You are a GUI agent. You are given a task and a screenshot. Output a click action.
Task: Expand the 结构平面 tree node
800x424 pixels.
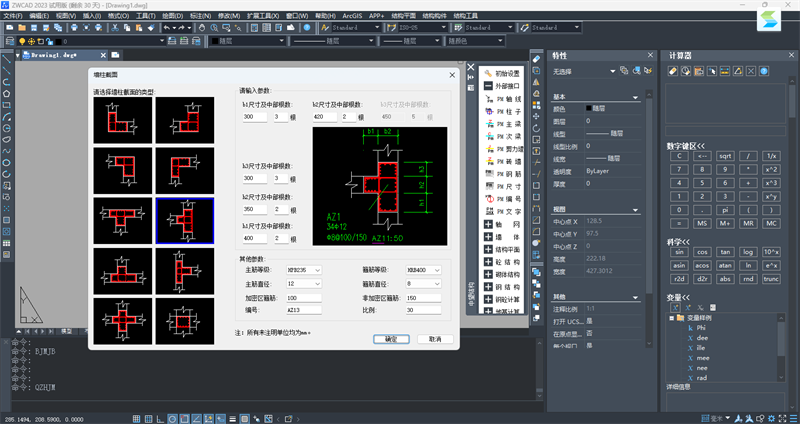(488, 248)
